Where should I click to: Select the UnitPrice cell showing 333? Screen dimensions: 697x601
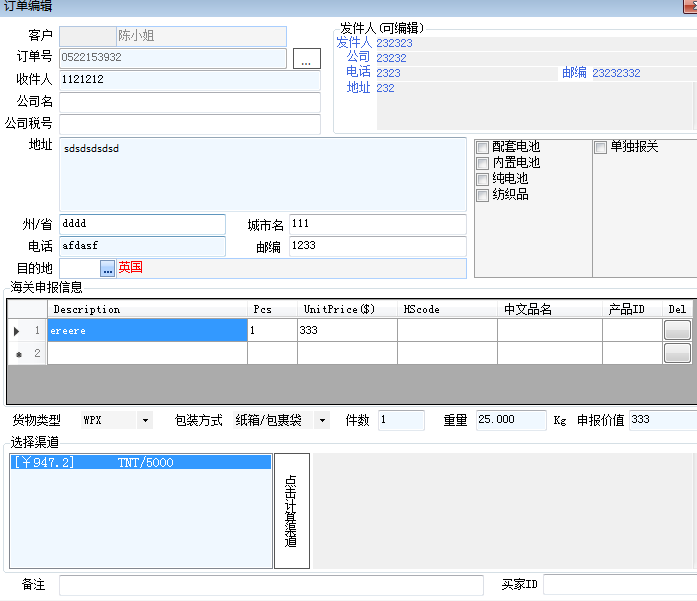coord(346,331)
